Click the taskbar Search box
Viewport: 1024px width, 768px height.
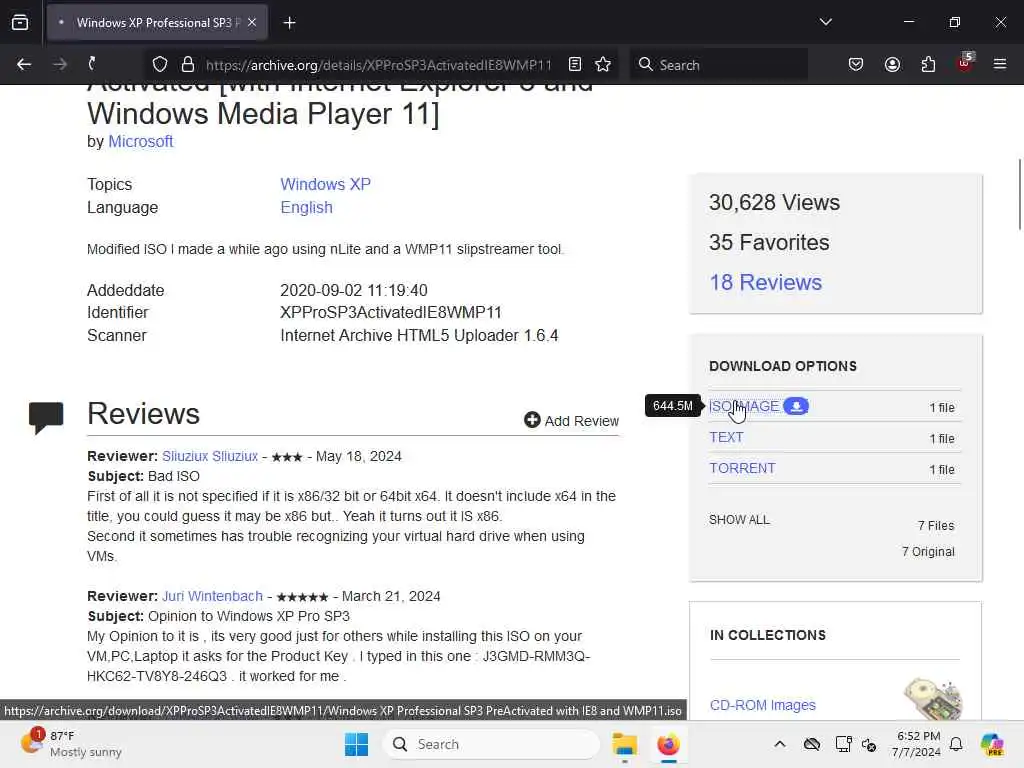[491, 744]
